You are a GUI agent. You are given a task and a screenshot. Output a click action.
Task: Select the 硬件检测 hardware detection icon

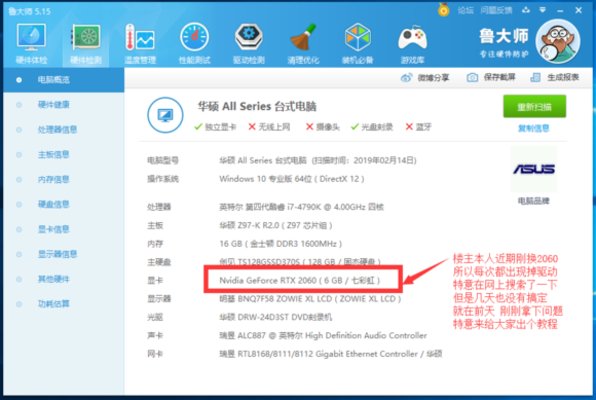(86, 43)
